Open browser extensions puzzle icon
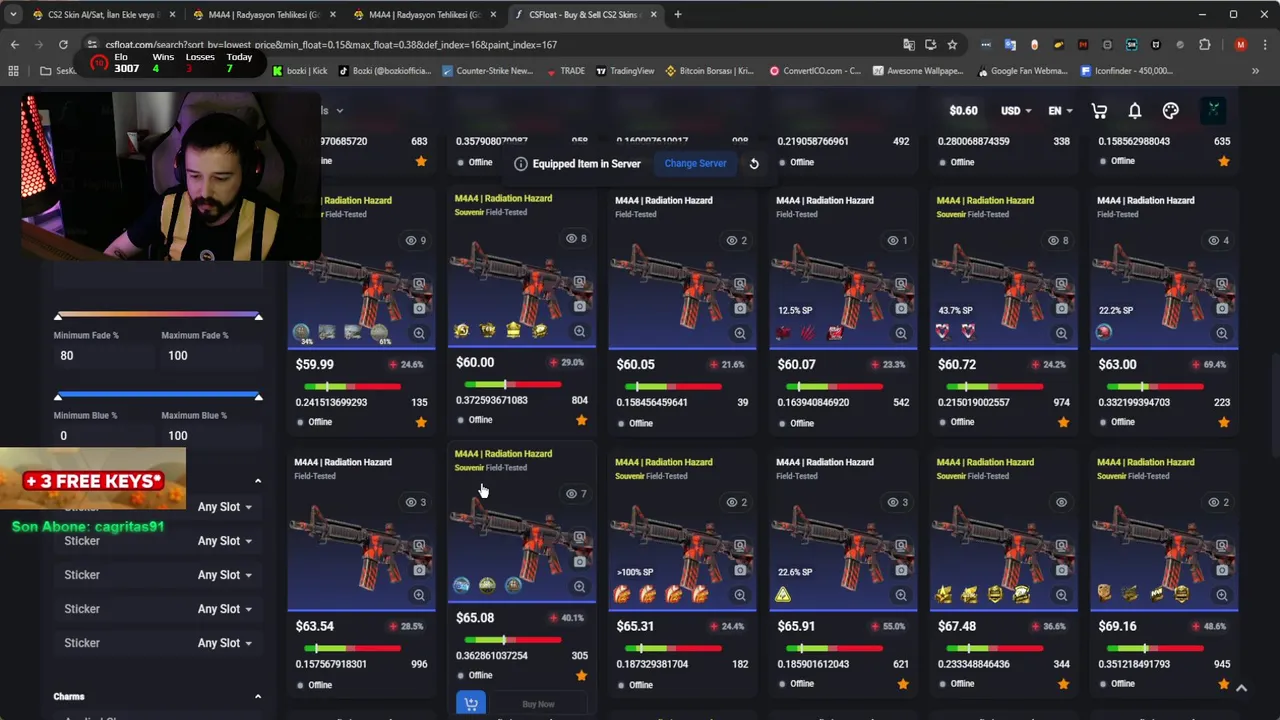 [x=1205, y=45]
